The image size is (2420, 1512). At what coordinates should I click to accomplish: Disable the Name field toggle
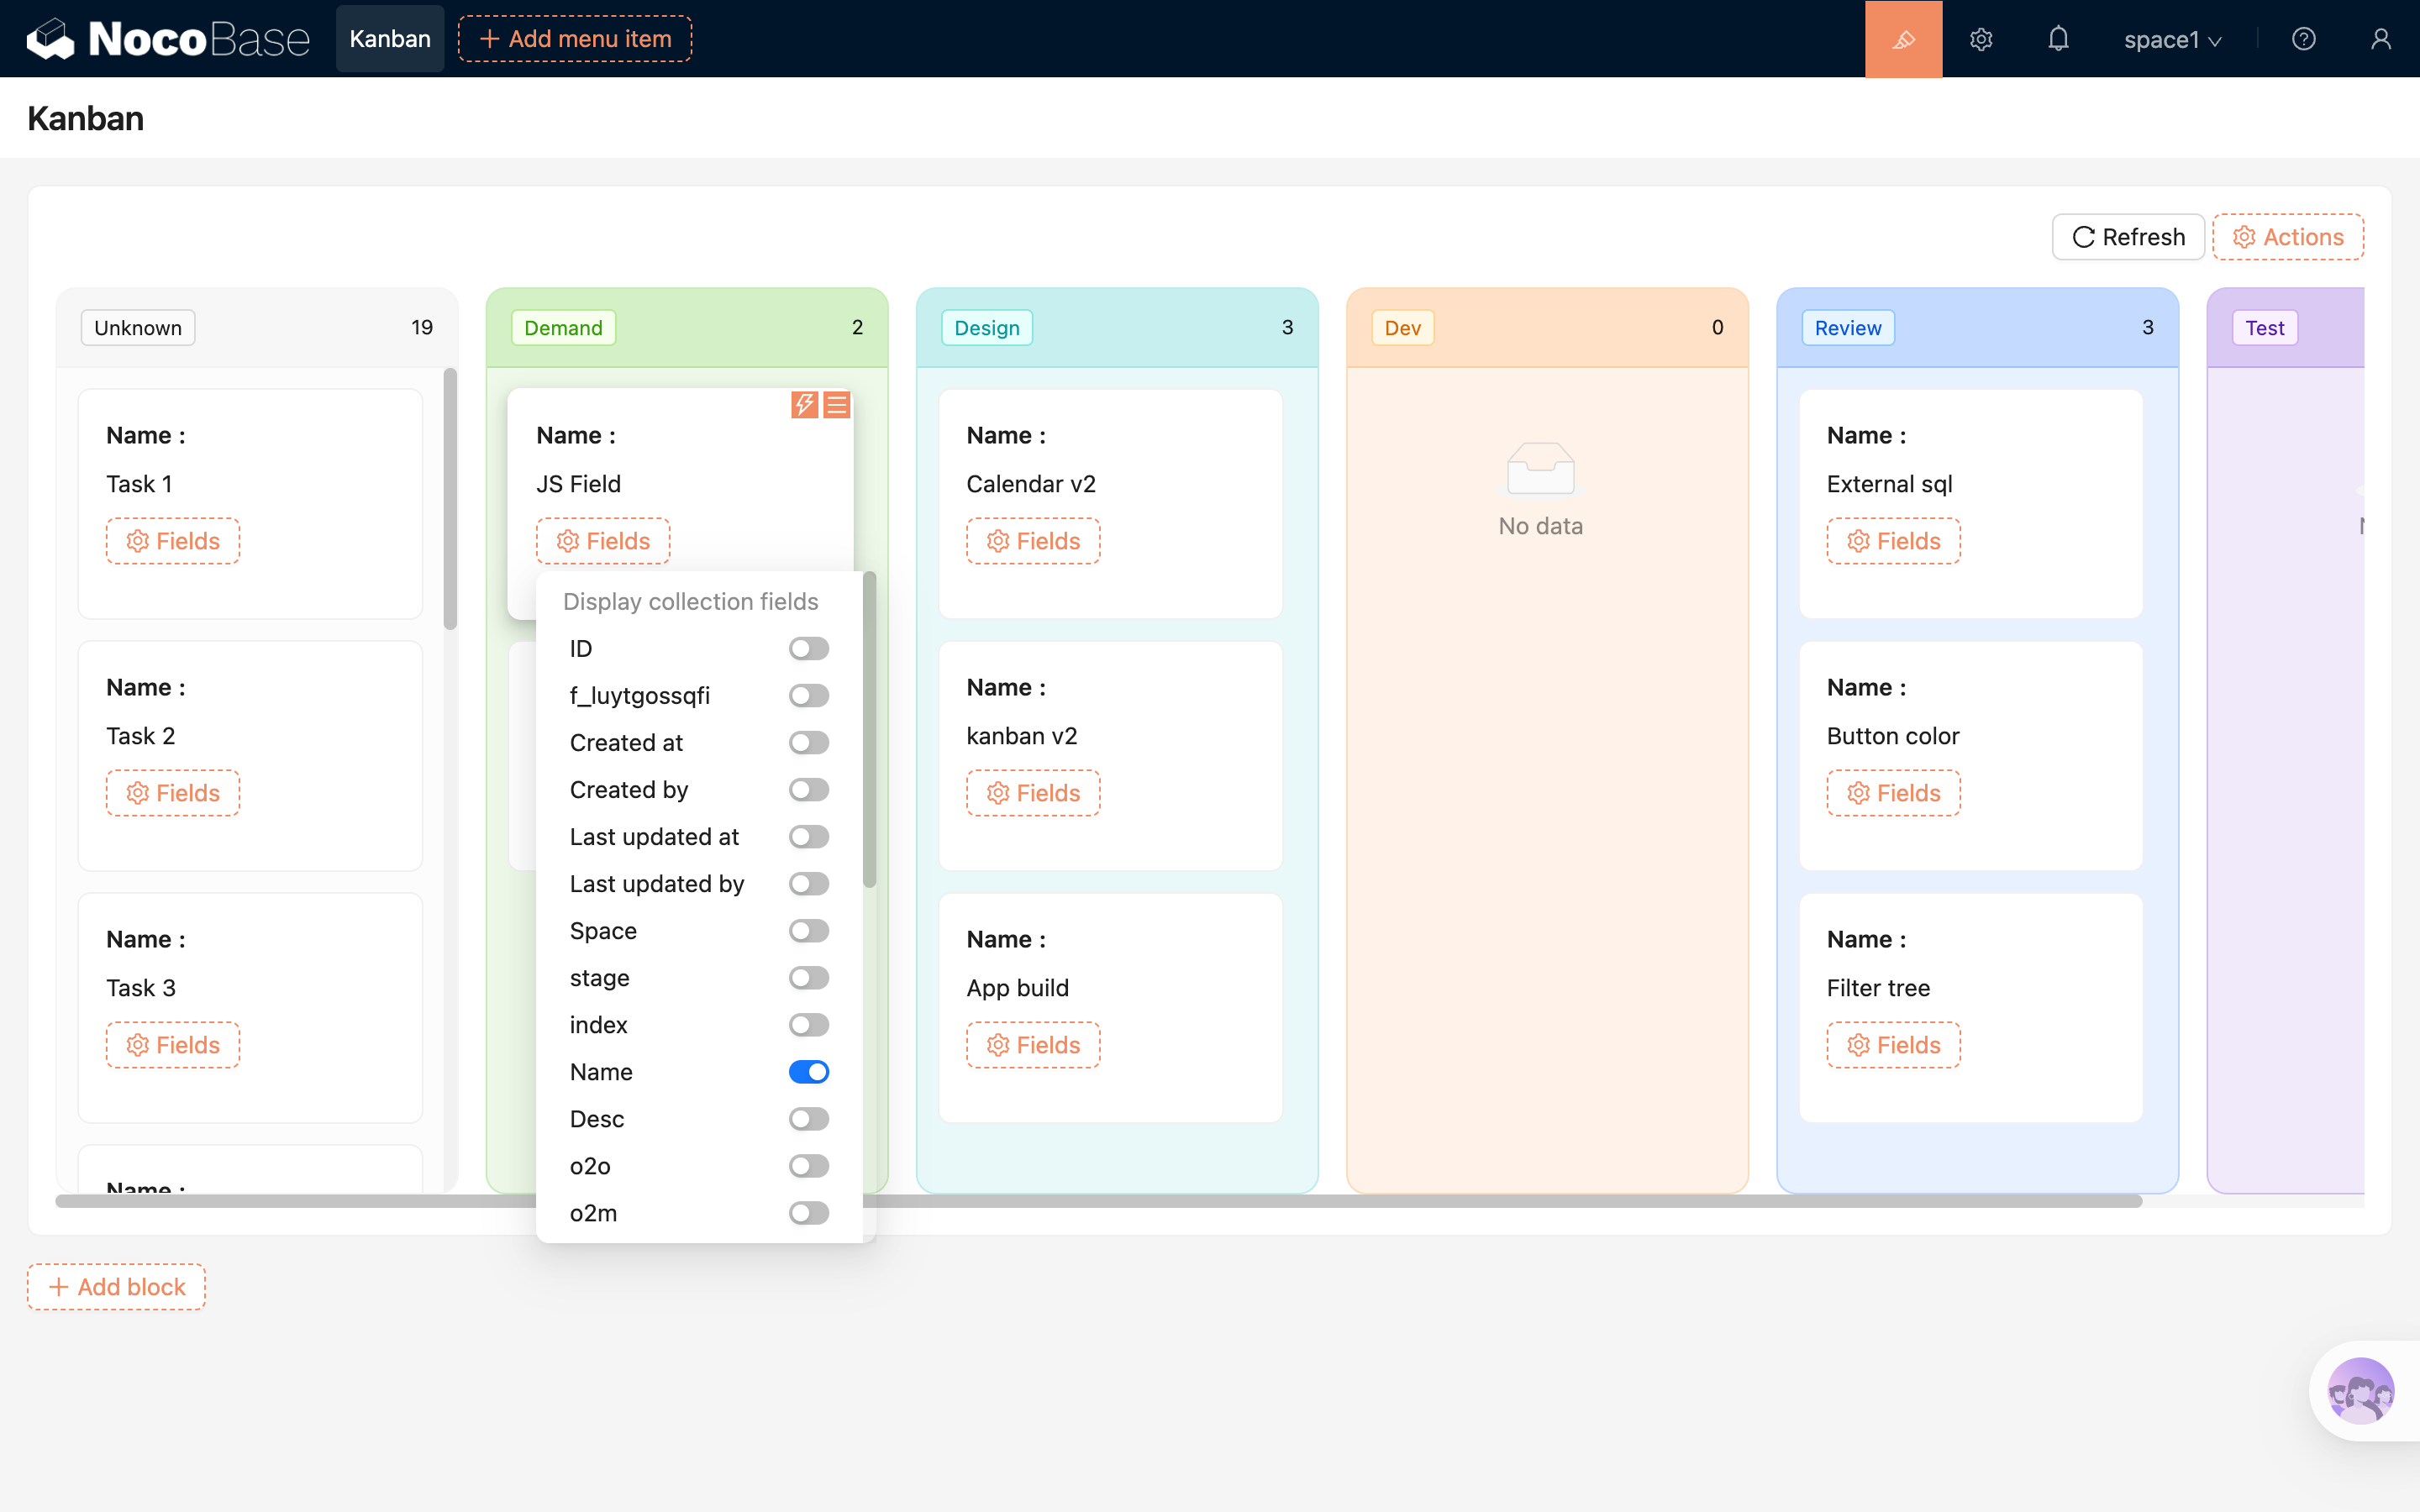[808, 1072]
